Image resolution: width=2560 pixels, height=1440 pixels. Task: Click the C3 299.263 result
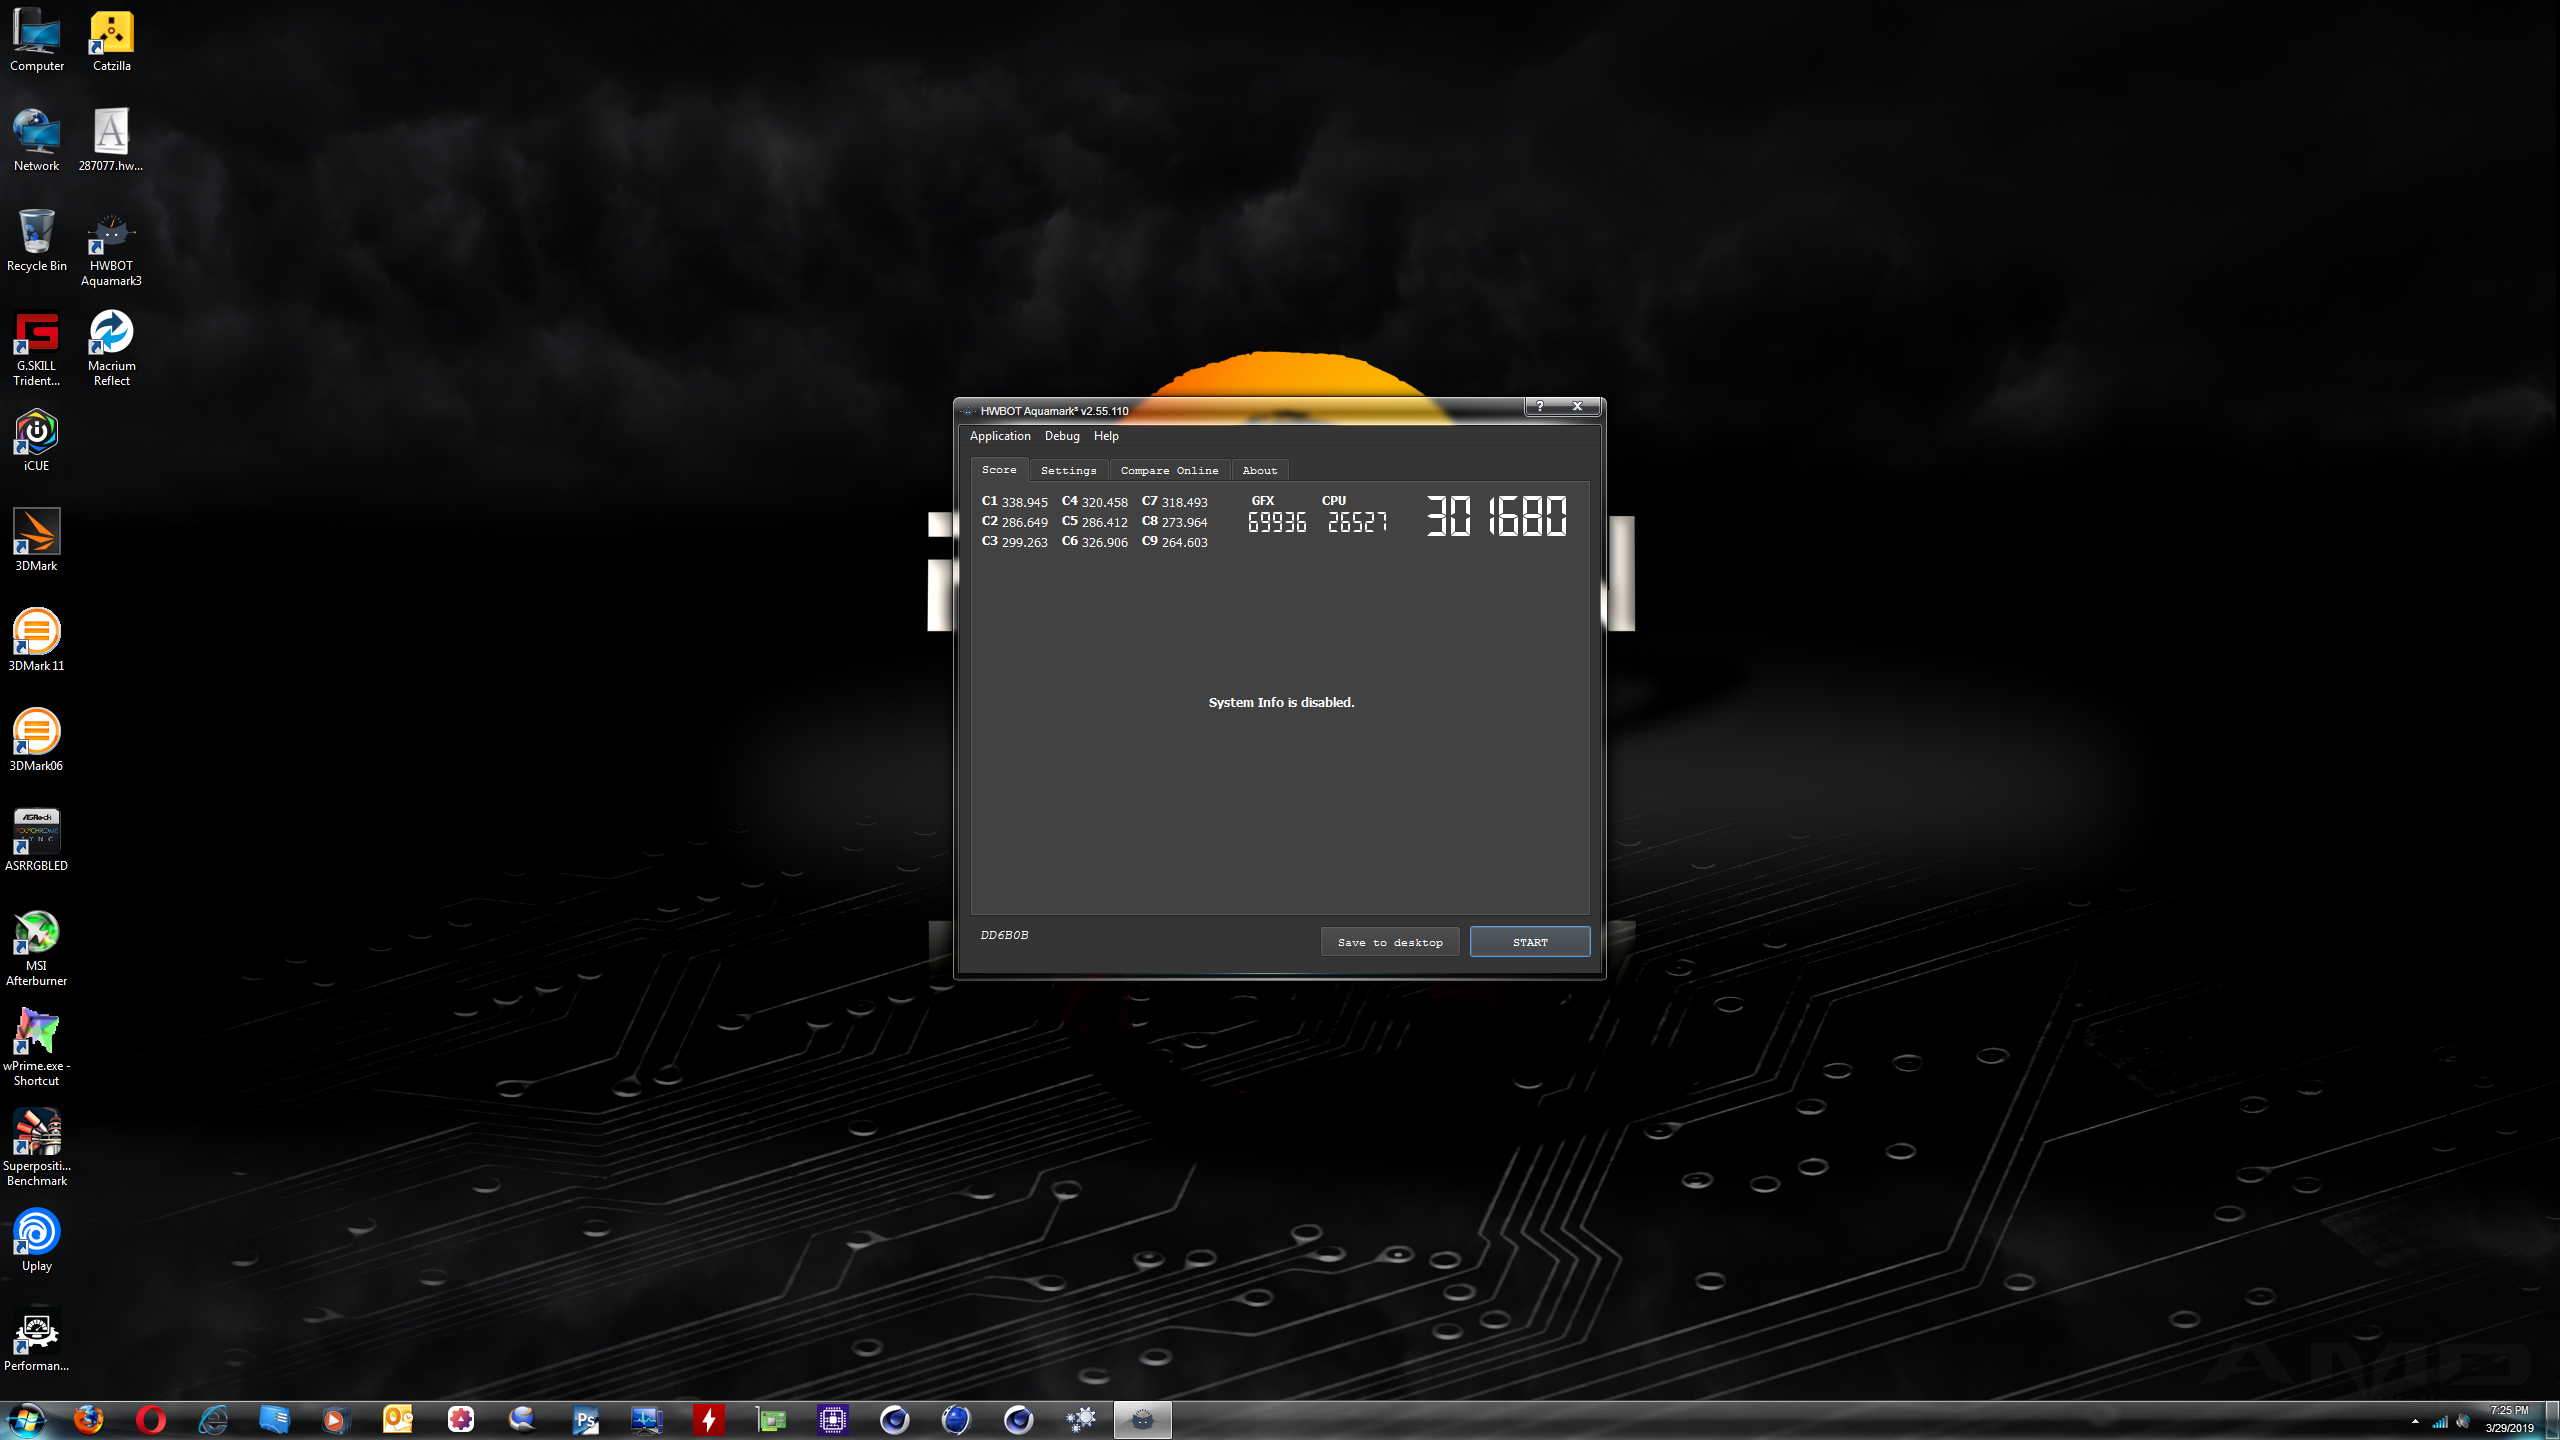point(1014,542)
